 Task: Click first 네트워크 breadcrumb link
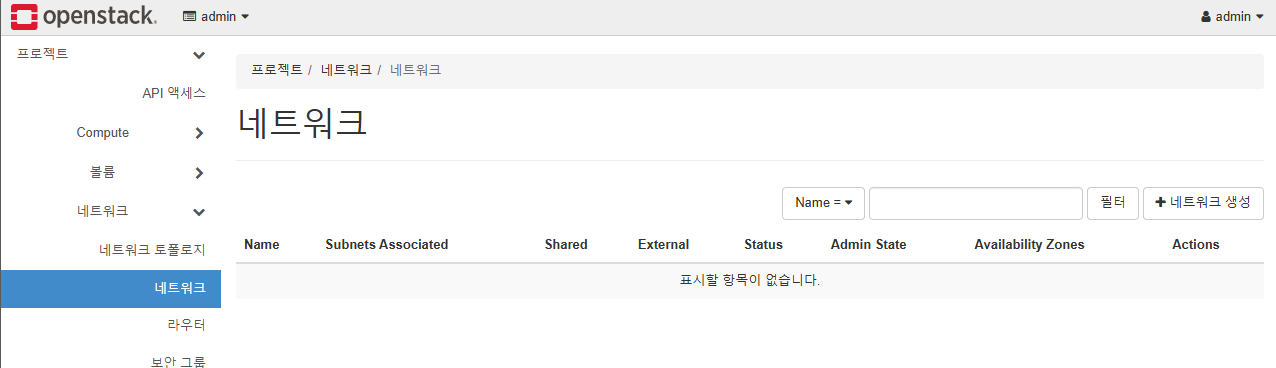(x=346, y=70)
